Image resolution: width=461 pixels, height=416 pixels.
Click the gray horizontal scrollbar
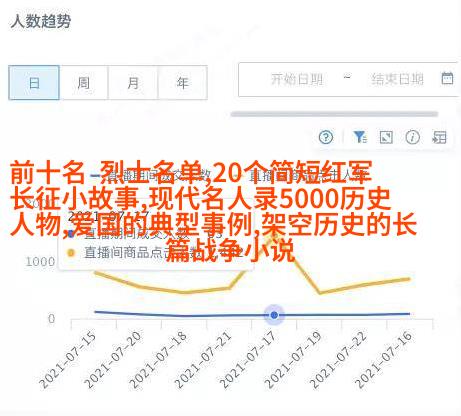point(334,114)
